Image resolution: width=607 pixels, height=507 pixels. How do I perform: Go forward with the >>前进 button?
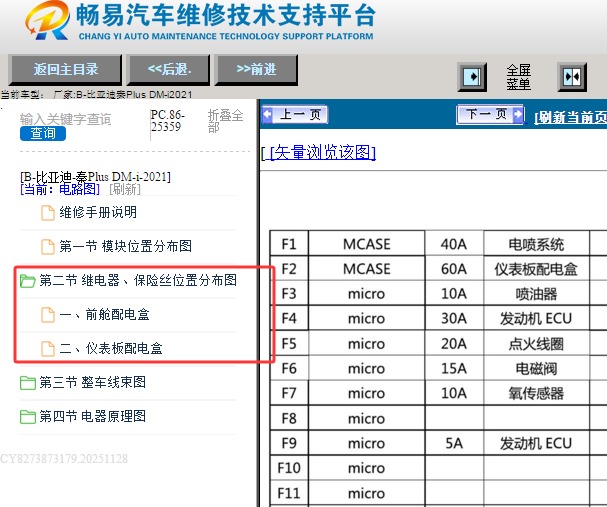tap(256, 70)
